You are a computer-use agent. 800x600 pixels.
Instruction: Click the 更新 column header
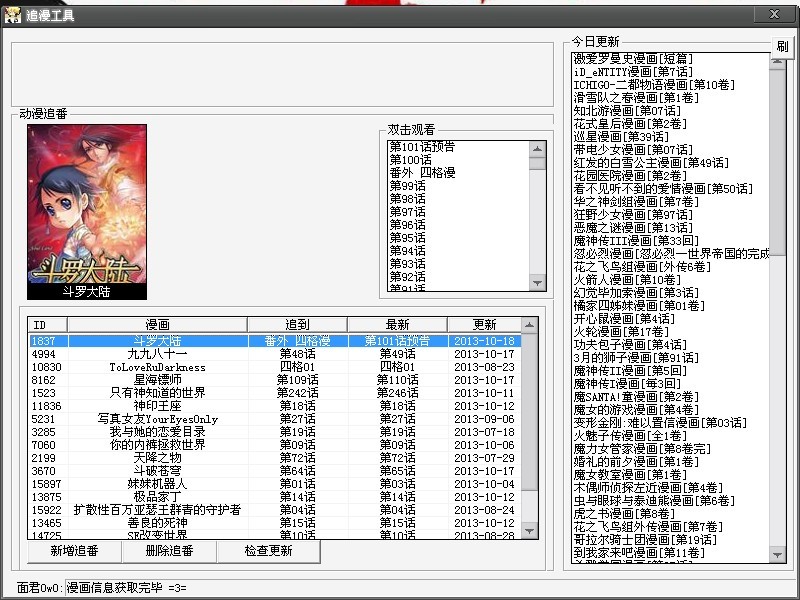click(484, 324)
